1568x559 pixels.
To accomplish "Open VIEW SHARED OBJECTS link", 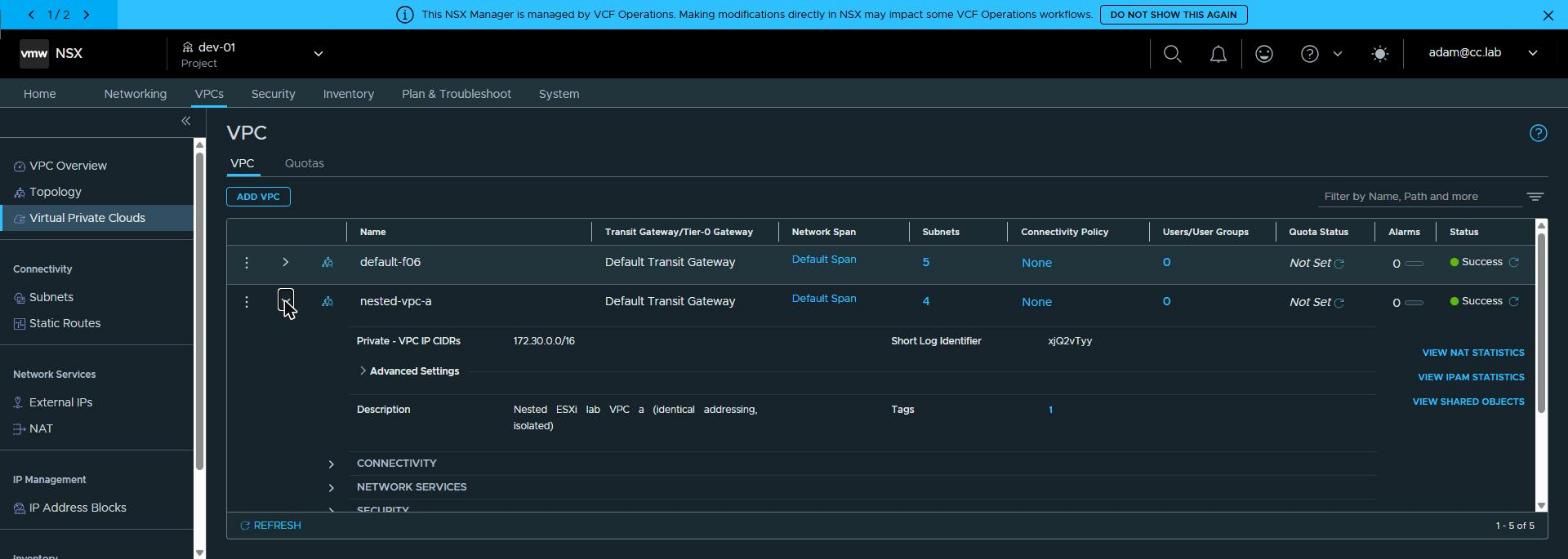I will coord(1468,402).
